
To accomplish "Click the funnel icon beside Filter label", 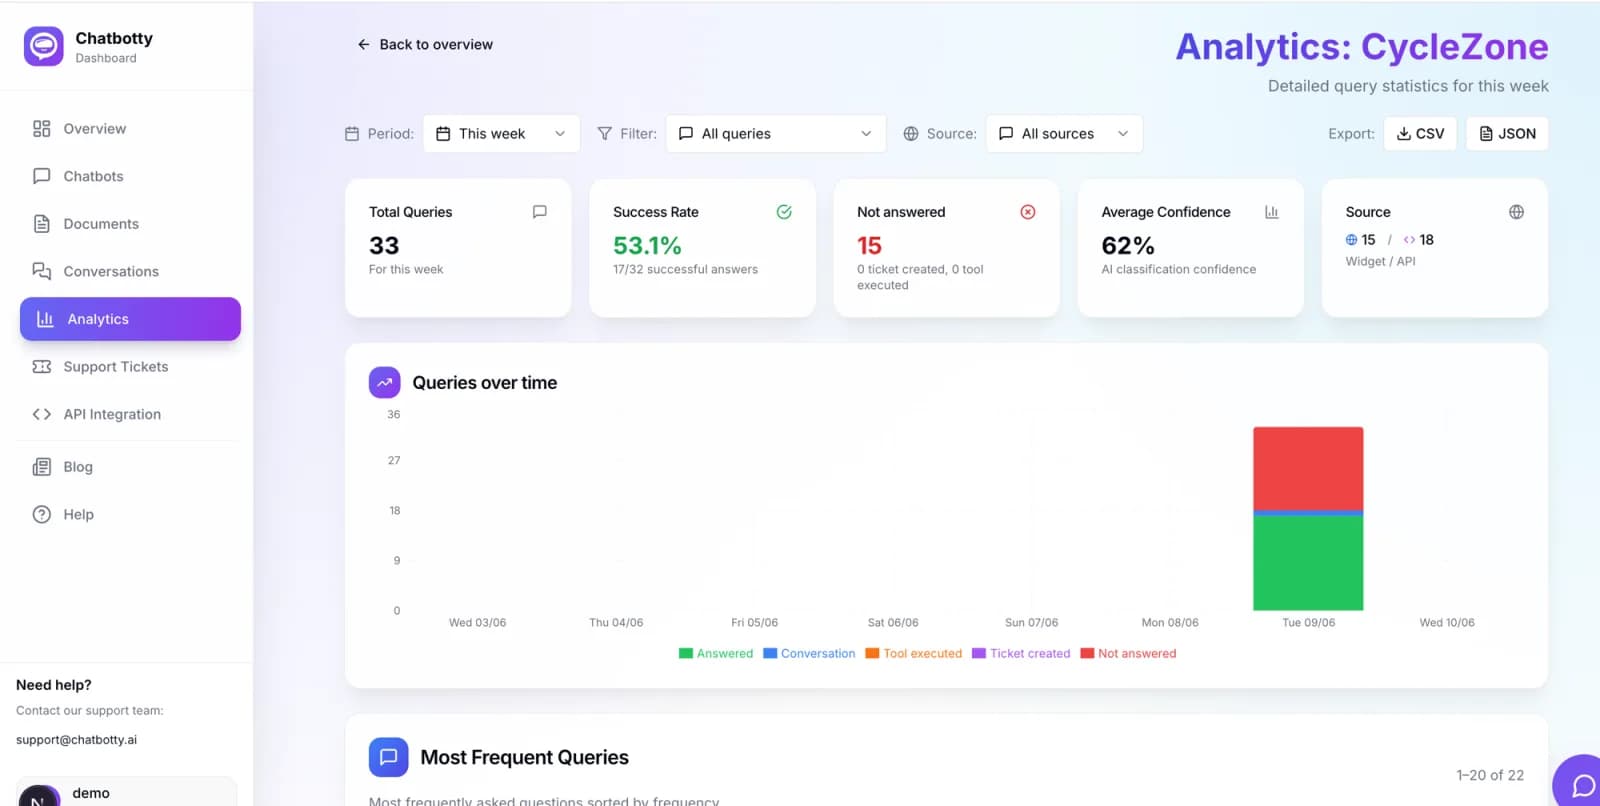I will [604, 134].
